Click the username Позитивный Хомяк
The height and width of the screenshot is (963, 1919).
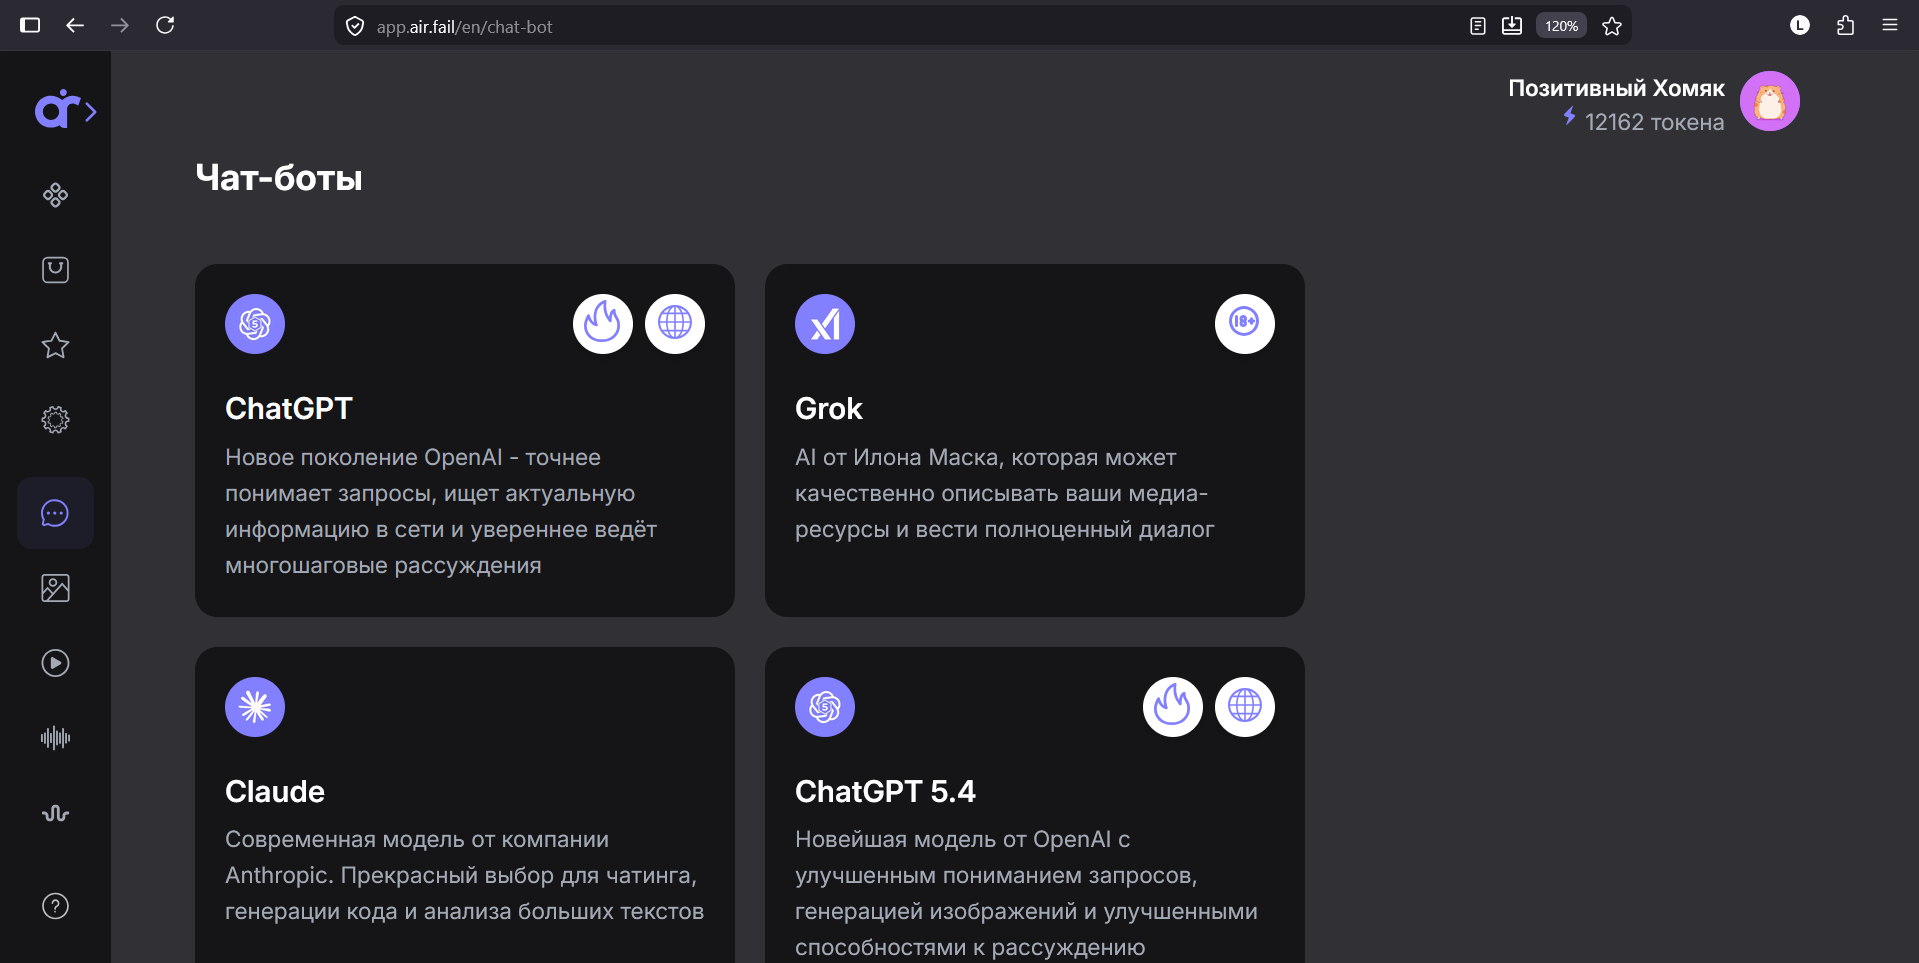click(x=1616, y=88)
